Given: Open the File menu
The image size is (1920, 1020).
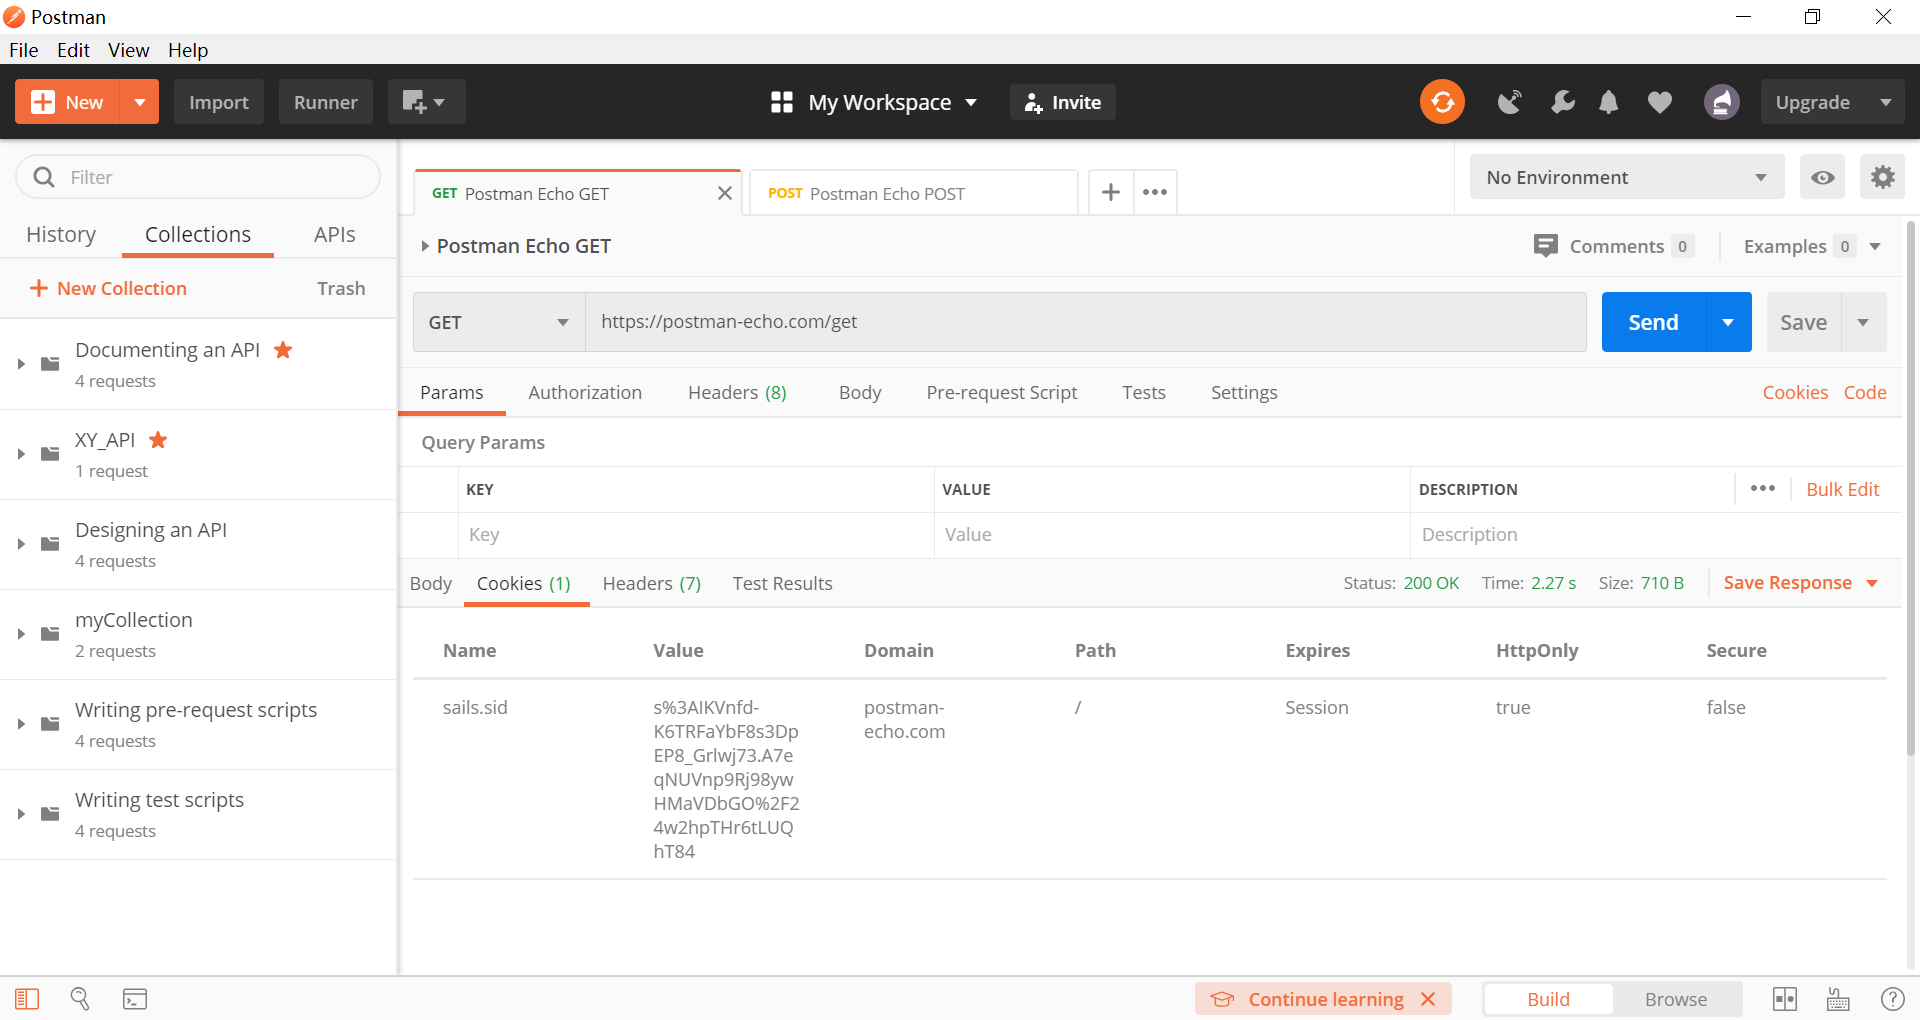Looking at the screenshot, I should pyautogui.click(x=24, y=50).
